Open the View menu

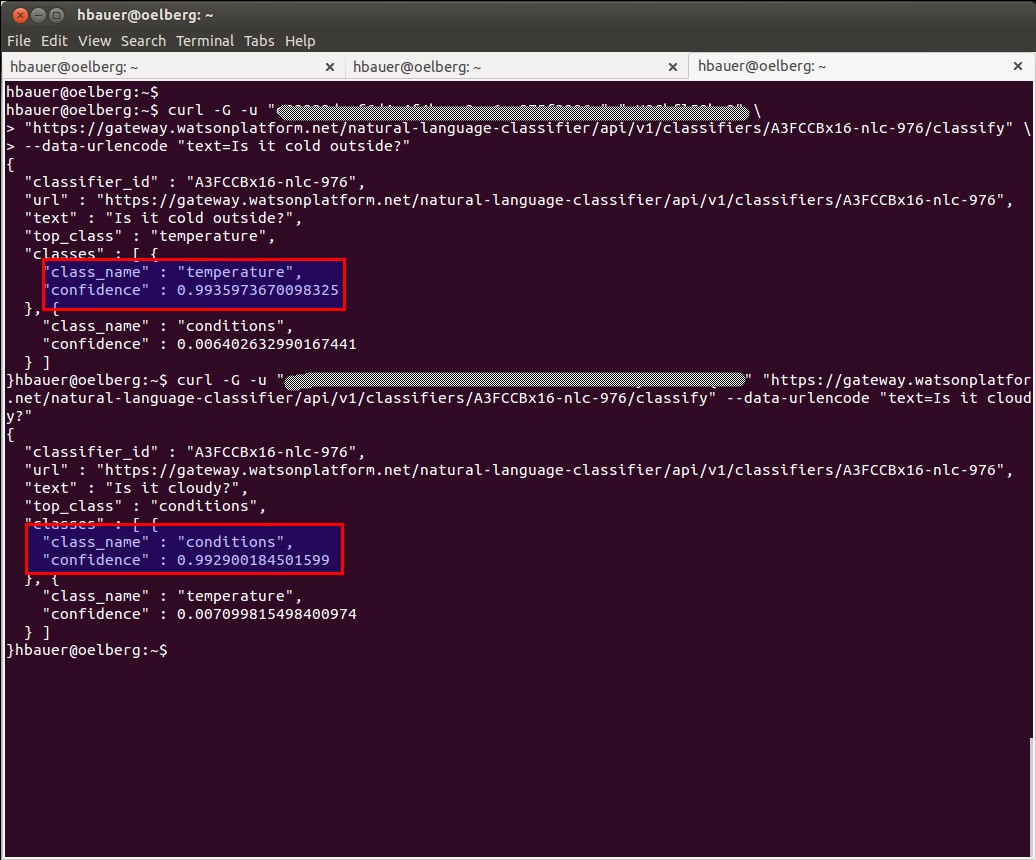[94, 41]
